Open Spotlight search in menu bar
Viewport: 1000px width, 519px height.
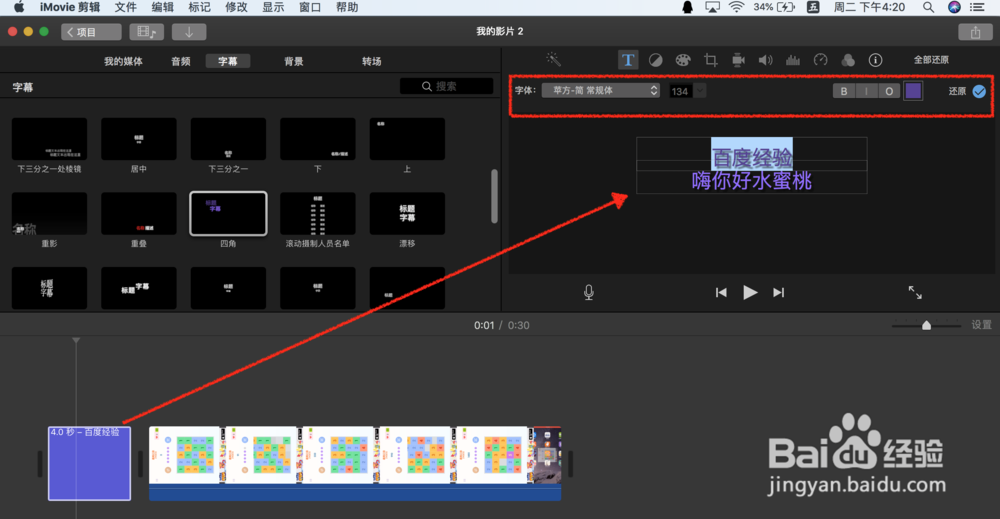pyautogui.click(x=928, y=7)
